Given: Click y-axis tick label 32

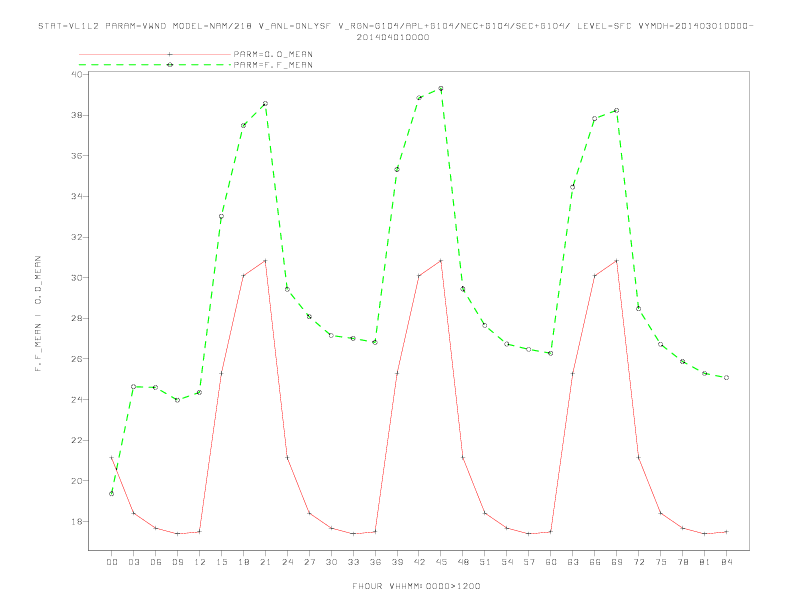Looking at the screenshot, I should pyautogui.click(x=77, y=237).
